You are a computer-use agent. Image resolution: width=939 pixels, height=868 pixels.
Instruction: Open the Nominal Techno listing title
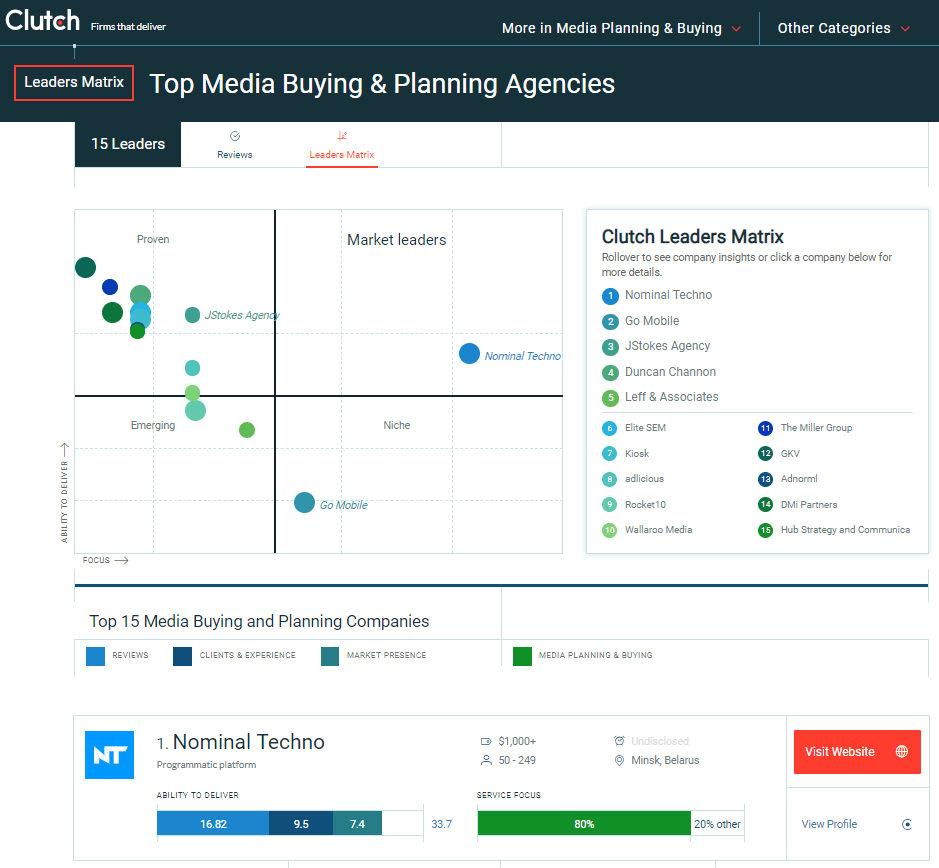pyautogui.click(x=249, y=742)
